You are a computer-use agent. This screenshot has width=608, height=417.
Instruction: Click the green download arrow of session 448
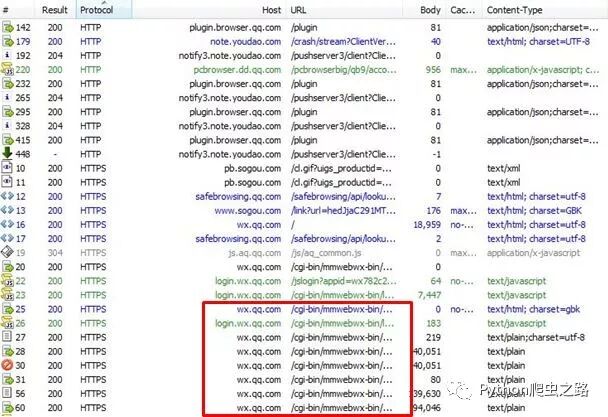point(7,153)
